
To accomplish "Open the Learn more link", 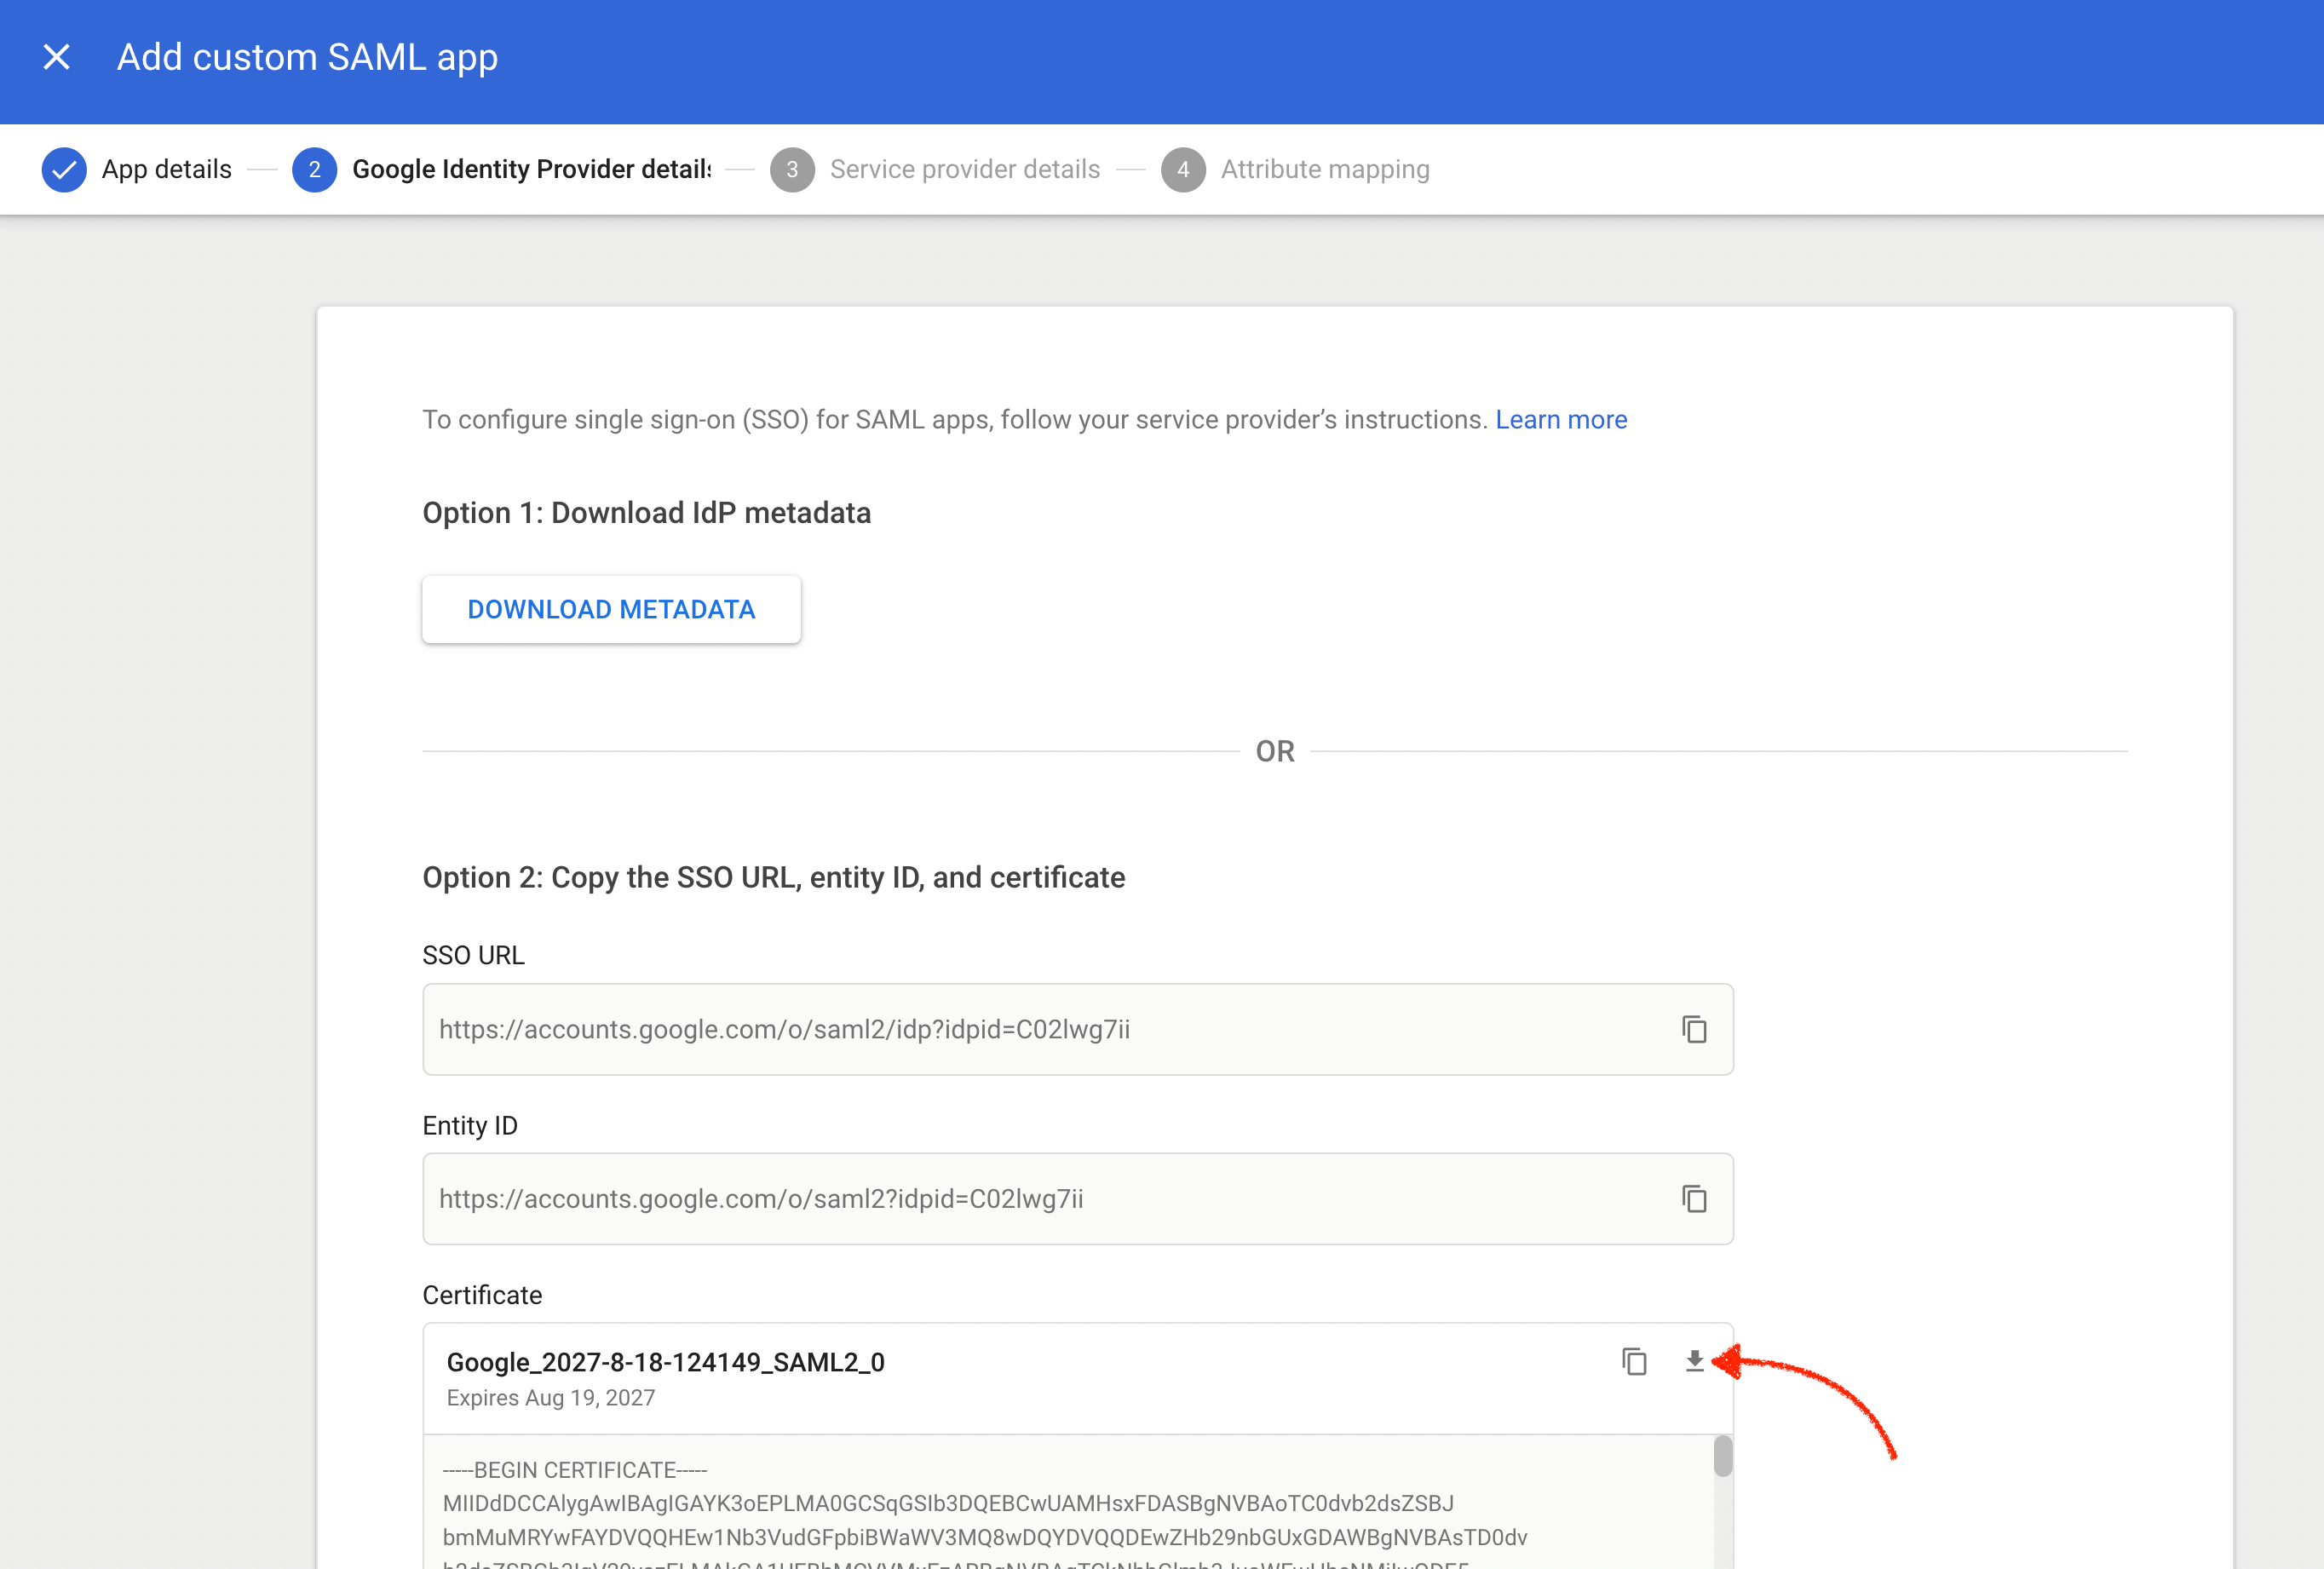I will pyautogui.click(x=1561, y=420).
